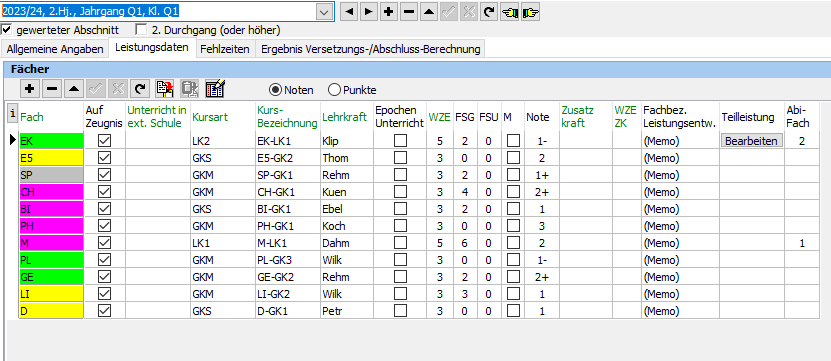Click the Bearbeiten button in Teilleistung
Viewport: 831px width, 361px height.
click(751, 141)
